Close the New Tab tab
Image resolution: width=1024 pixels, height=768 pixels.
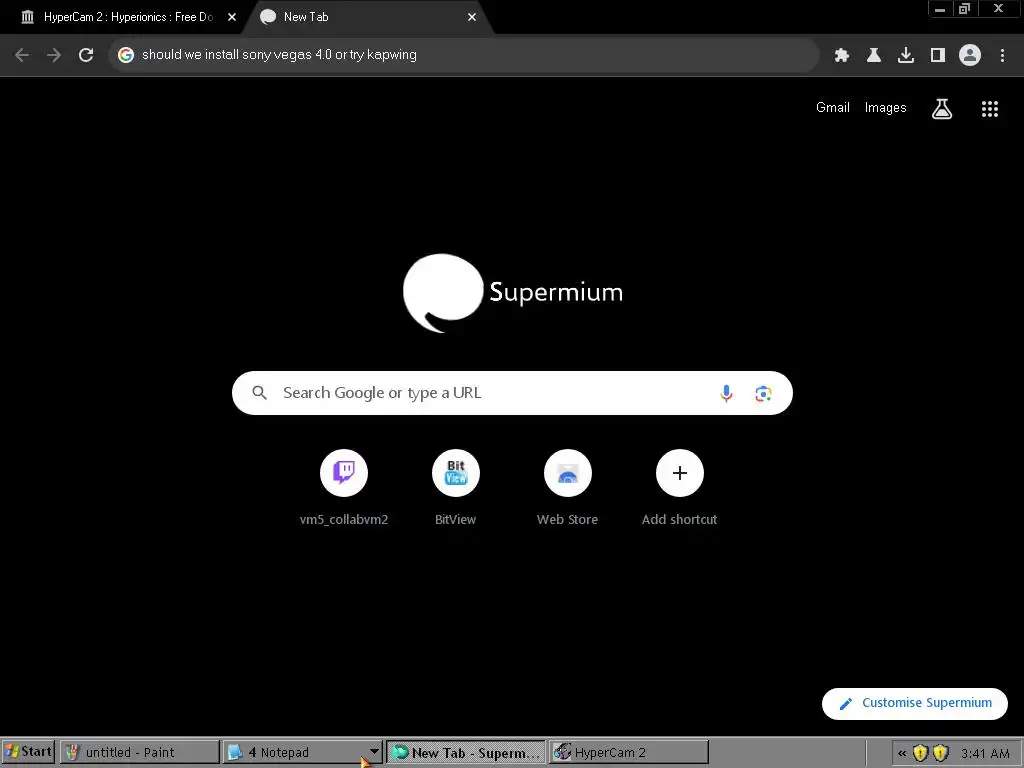(x=472, y=17)
